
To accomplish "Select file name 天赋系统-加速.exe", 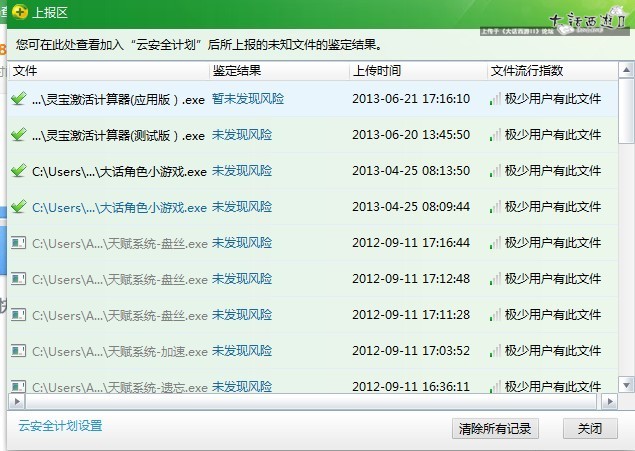I will (x=120, y=351).
